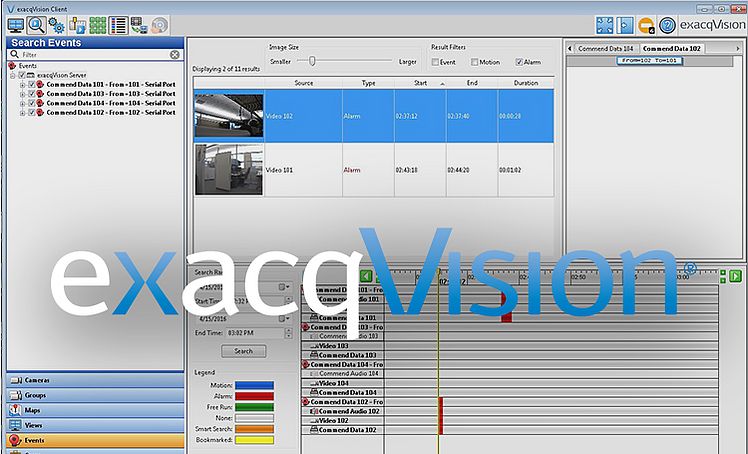Uncheck Commend Data 102 Serial Port checkbox
The width and height of the screenshot is (748, 454).
(31, 113)
